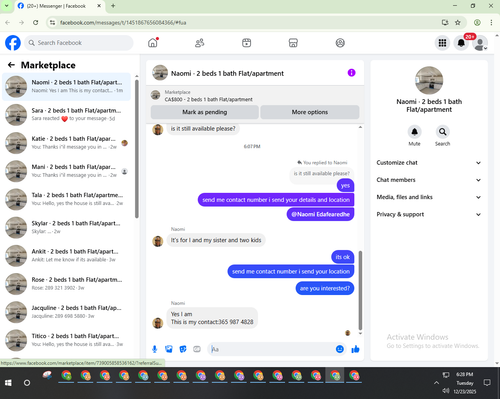
Task: Open the account profile avatar menu
Action: [x=480, y=43]
